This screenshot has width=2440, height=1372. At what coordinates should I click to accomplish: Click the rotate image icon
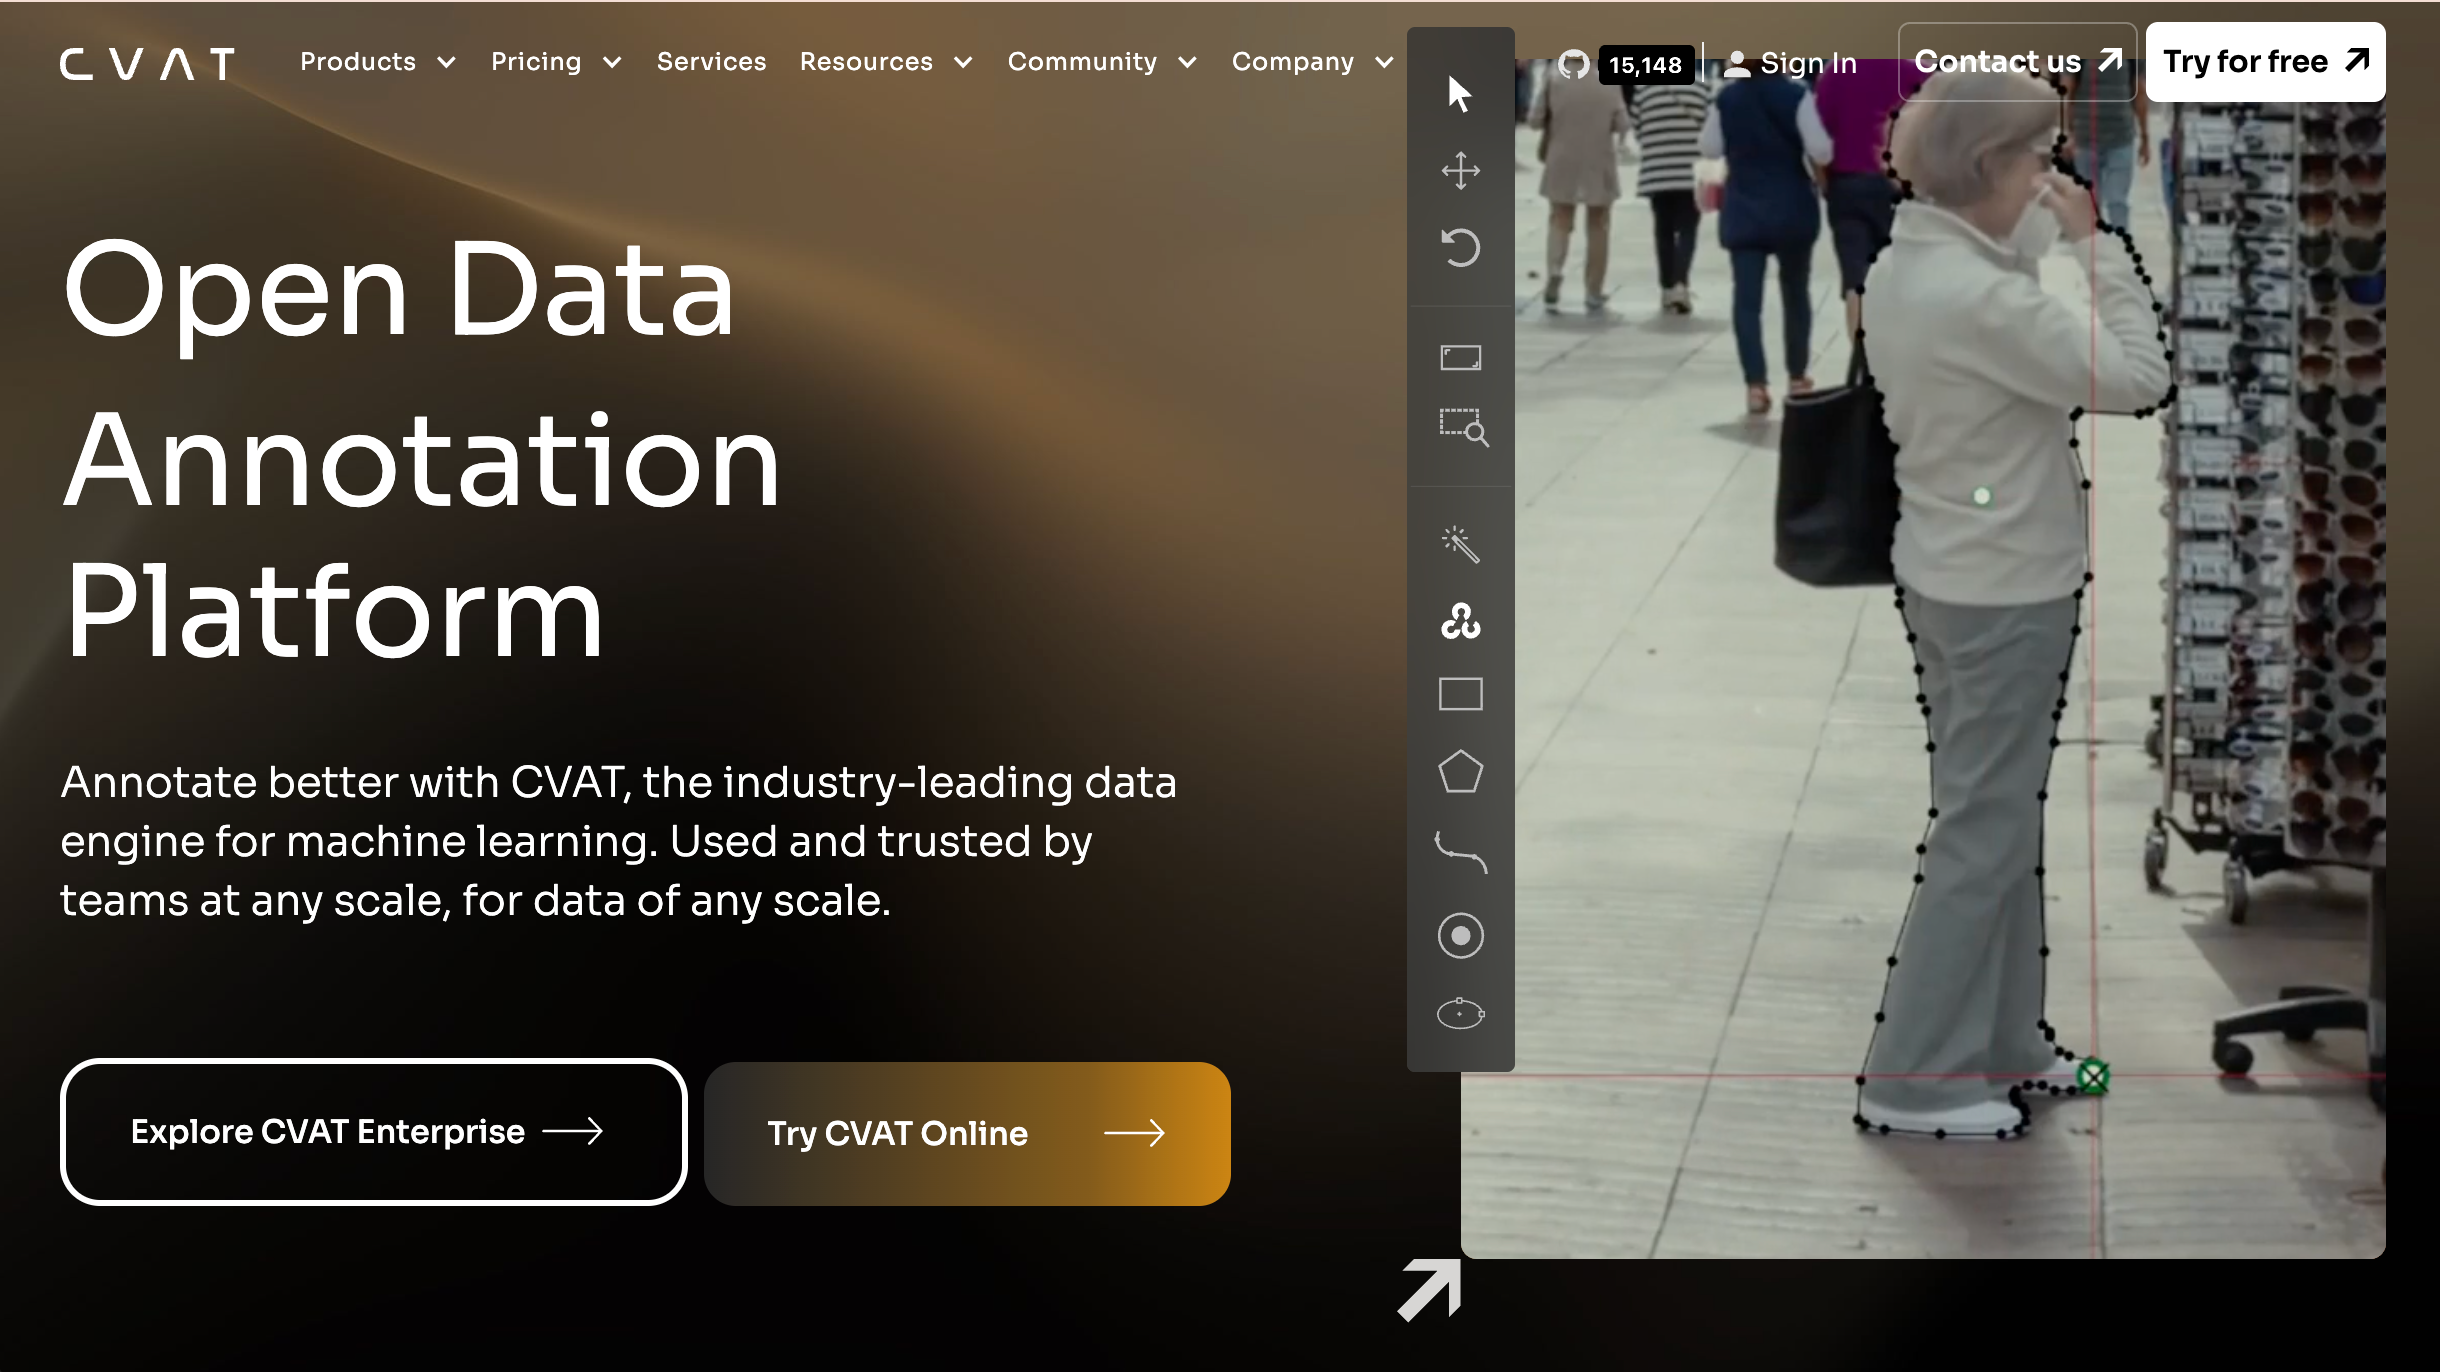tap(1460, 248)
